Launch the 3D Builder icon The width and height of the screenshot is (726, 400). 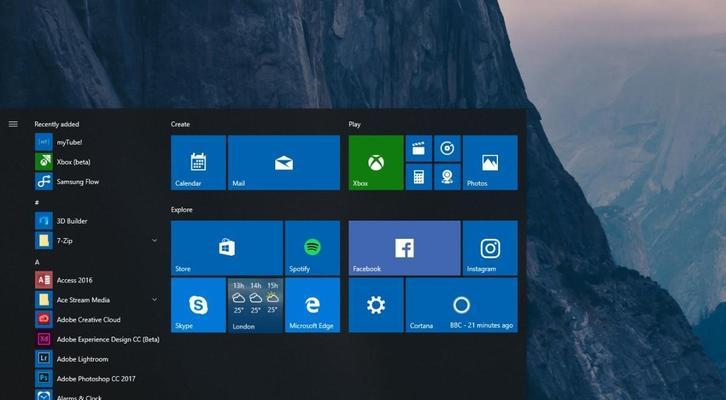tap(44, 221)
